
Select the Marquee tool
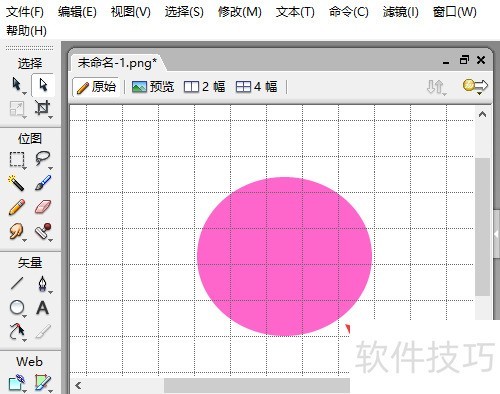pos(16,159)
